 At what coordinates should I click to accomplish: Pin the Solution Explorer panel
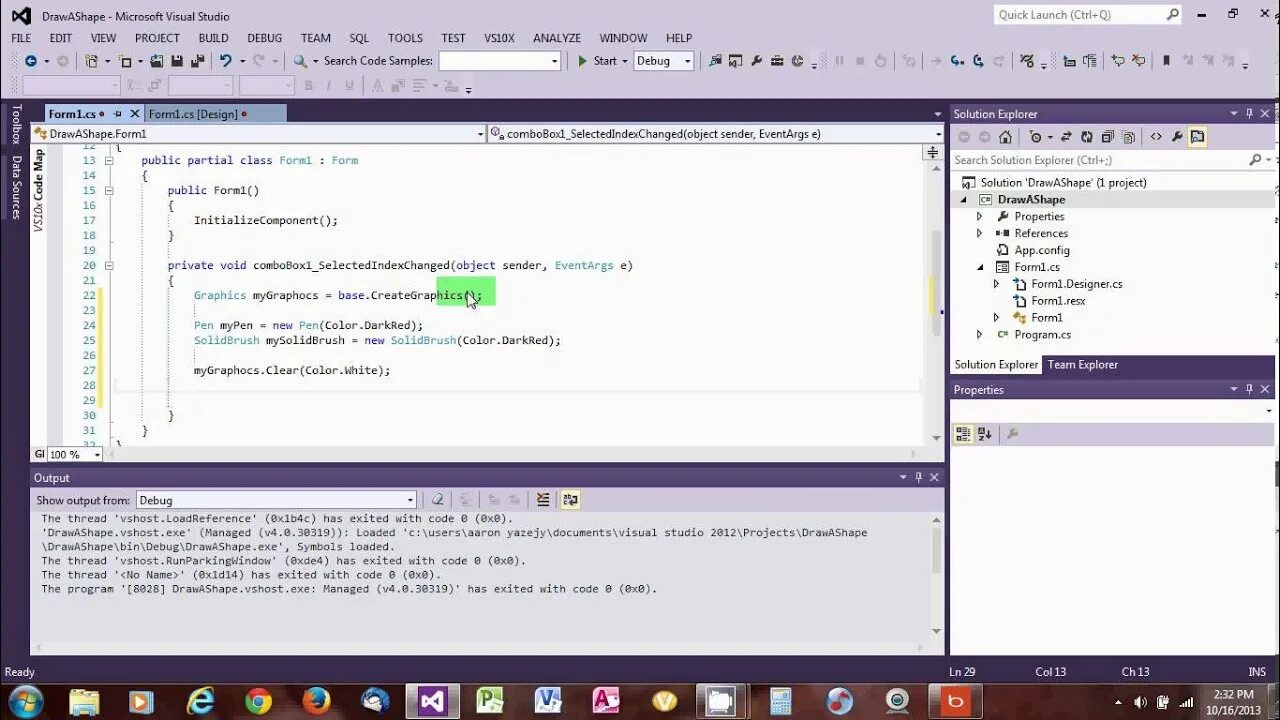[x=1249, y=114]
